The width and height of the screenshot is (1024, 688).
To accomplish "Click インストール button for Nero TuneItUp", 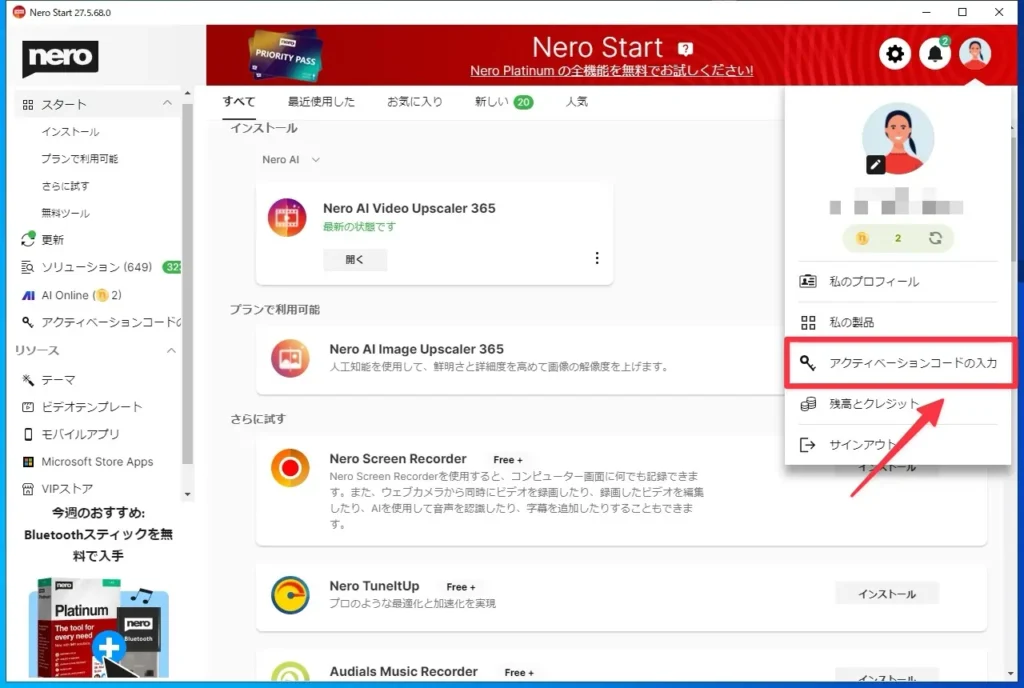I will [887, 594].
